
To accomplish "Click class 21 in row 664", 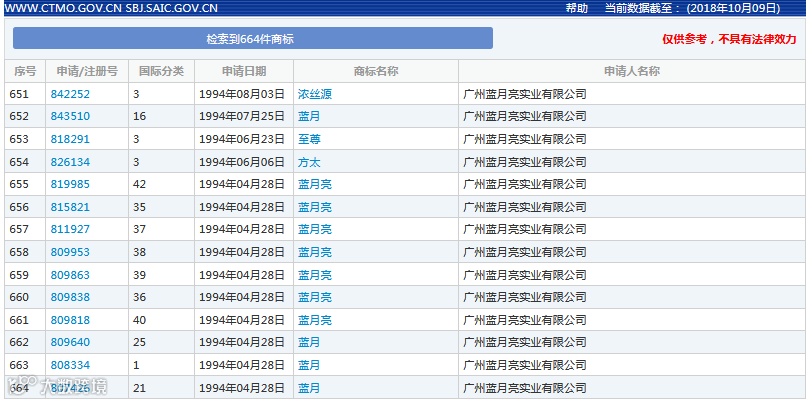I will (x=139, y=388).
